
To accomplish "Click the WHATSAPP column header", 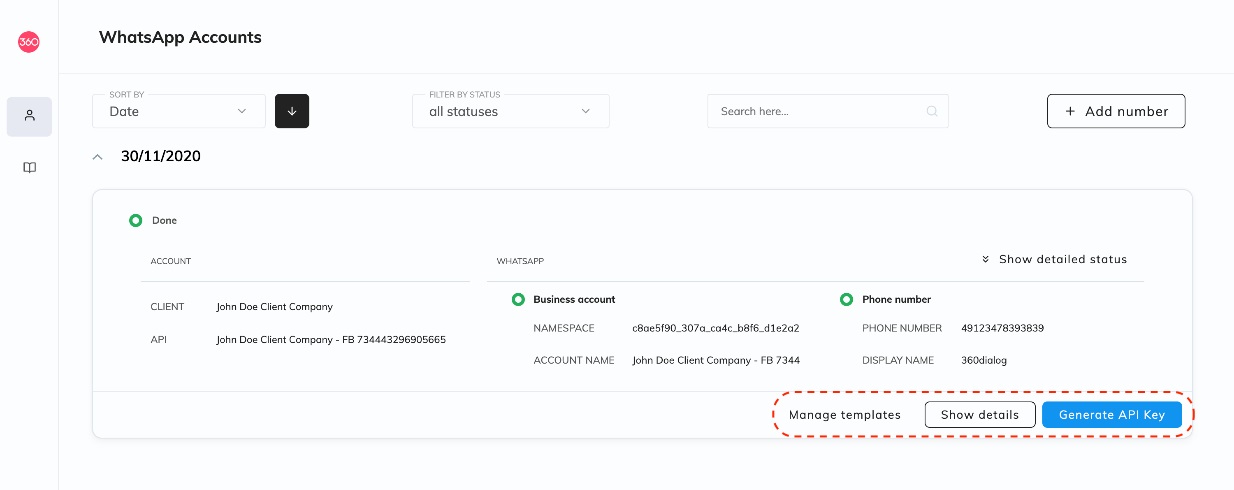I will (x=520, y=261).
